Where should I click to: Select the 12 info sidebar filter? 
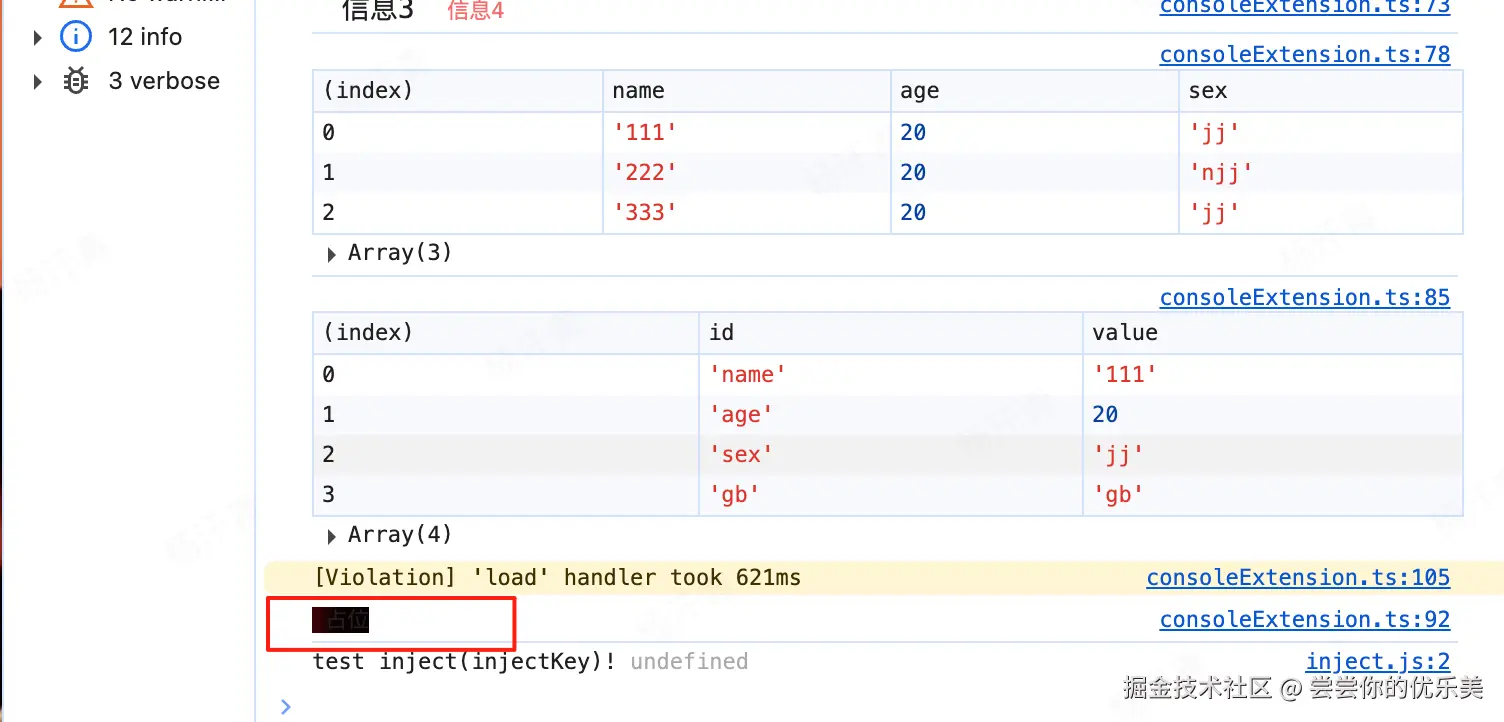pyautogui.click(x=145, y=37)
